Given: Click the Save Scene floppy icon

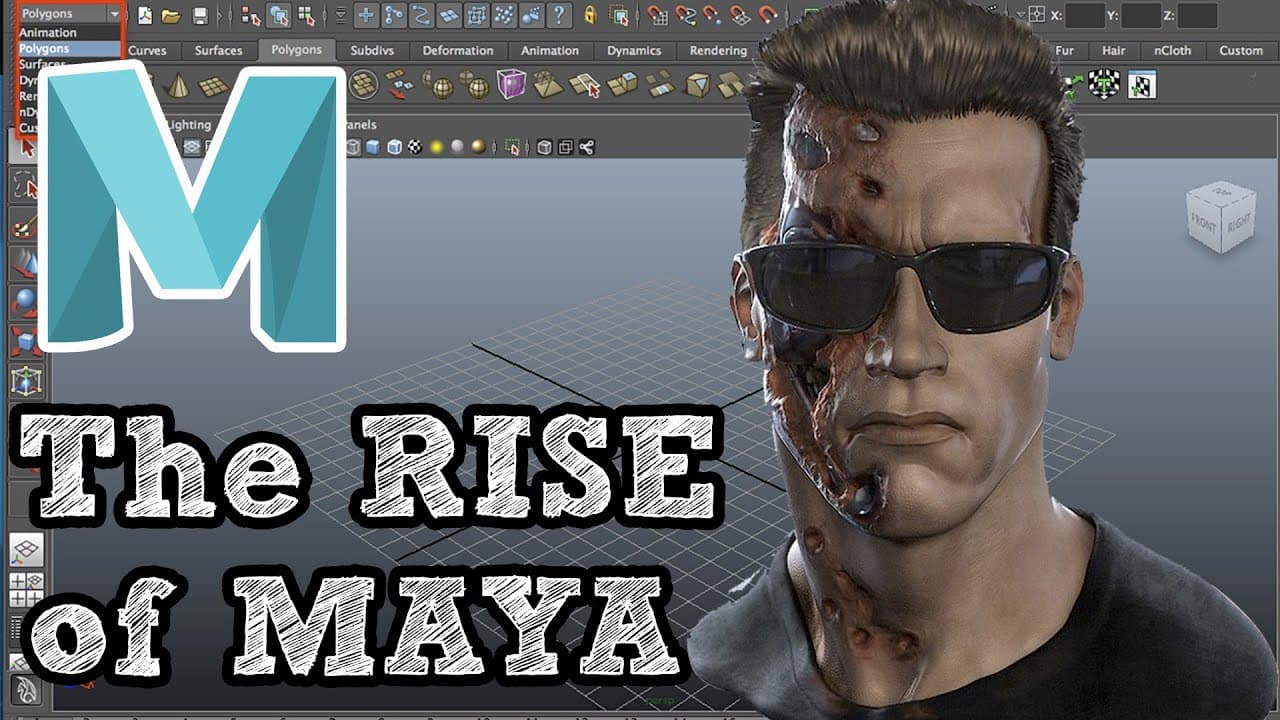Looking at the screenshot, I should (x=200, y=15).
